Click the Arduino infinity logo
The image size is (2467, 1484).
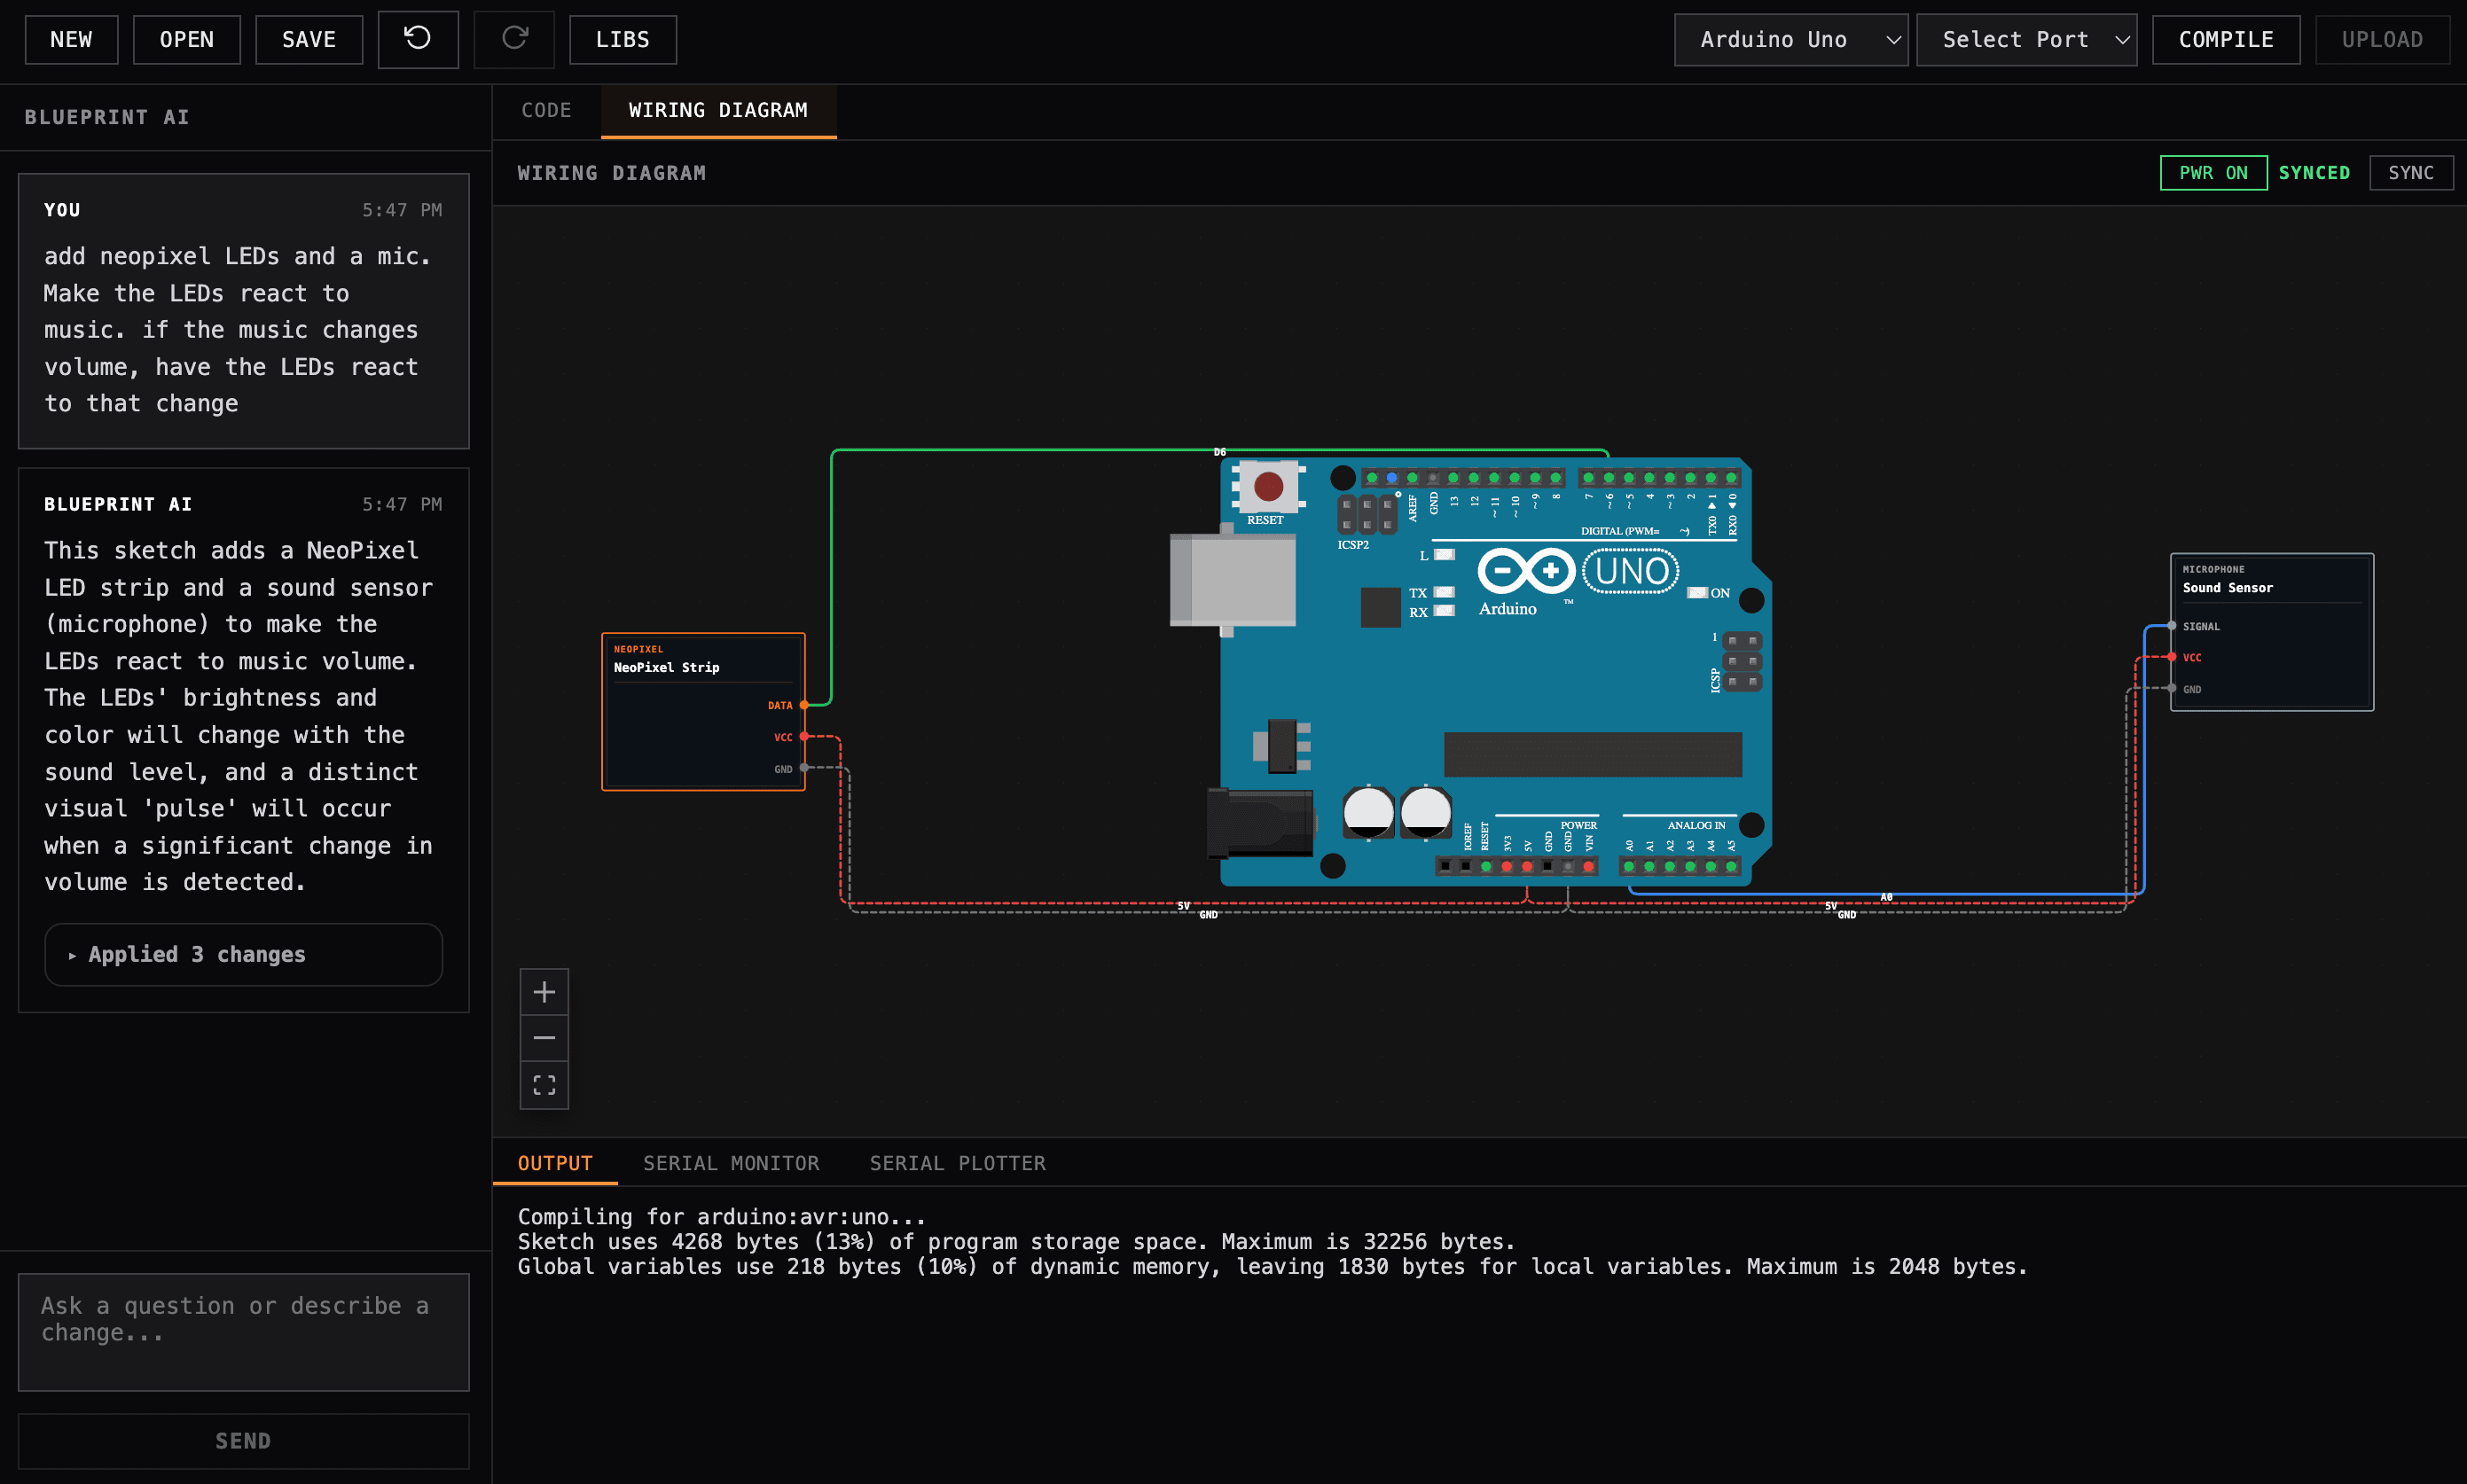(x=1526, y=572)
